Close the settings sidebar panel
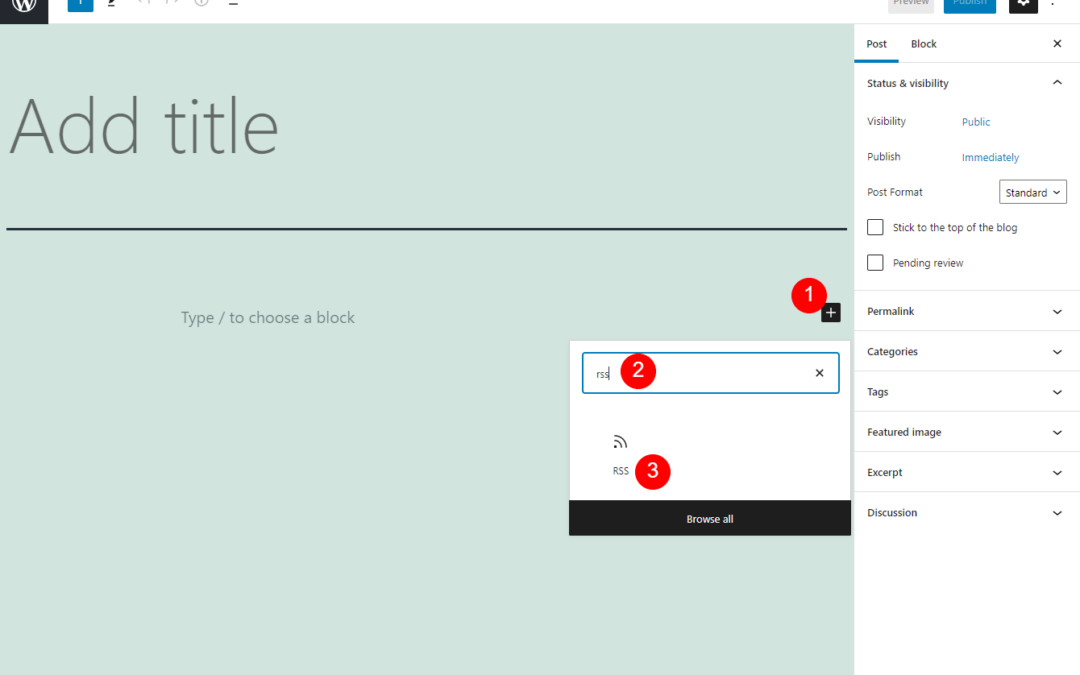 tap(1057, 44)
